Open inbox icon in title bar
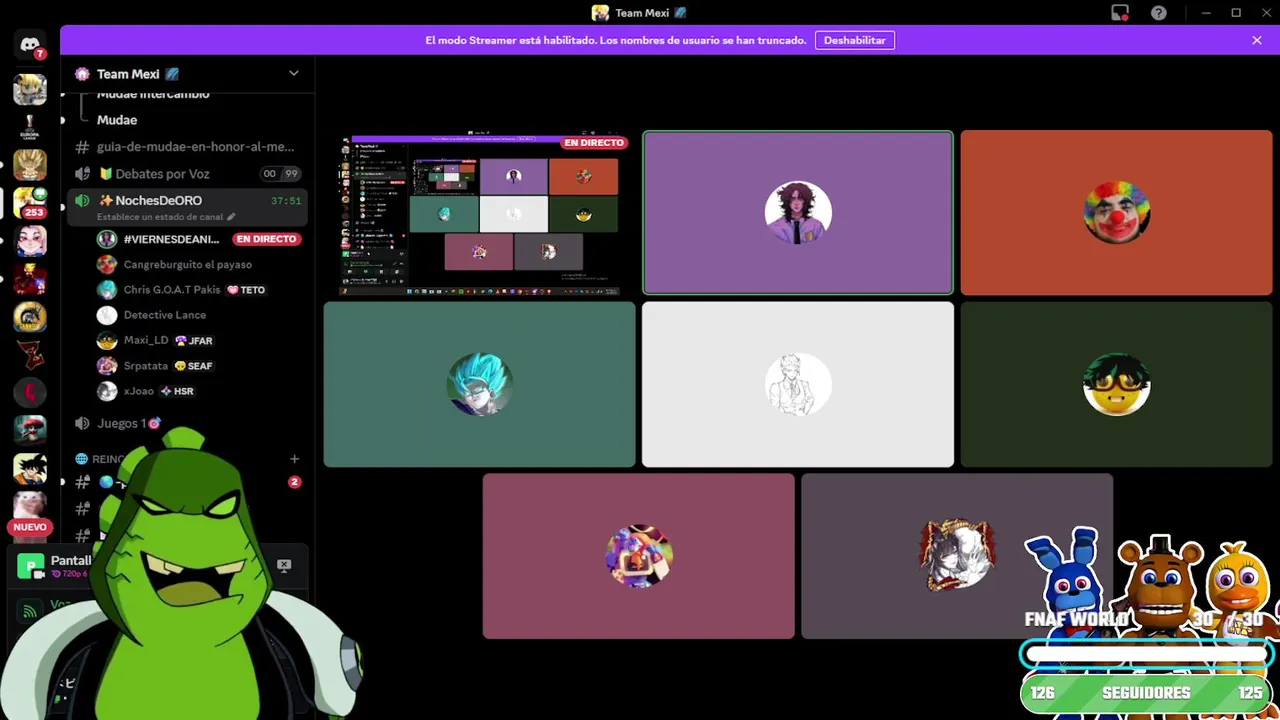The image size is (1280, 720). (1120, 13)
